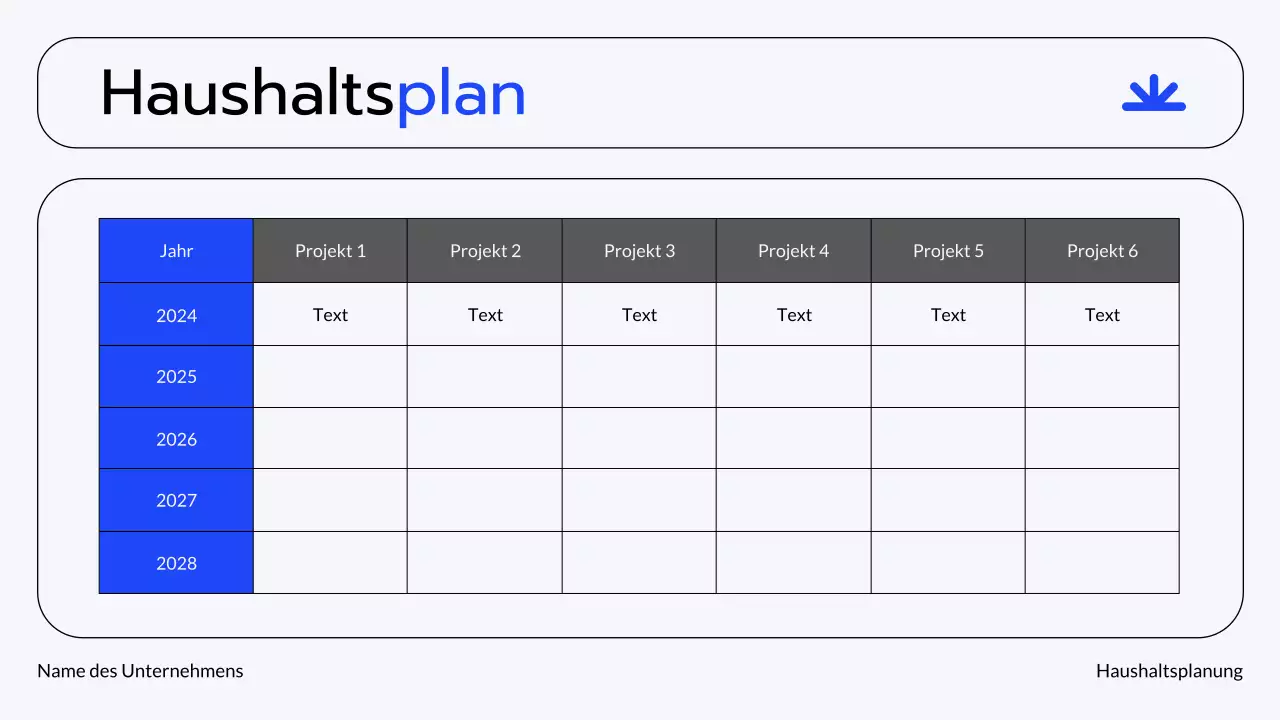Click the Text cell under Projekt 6
This screenshot has width=1280, height=720.
coord(1102,315)
